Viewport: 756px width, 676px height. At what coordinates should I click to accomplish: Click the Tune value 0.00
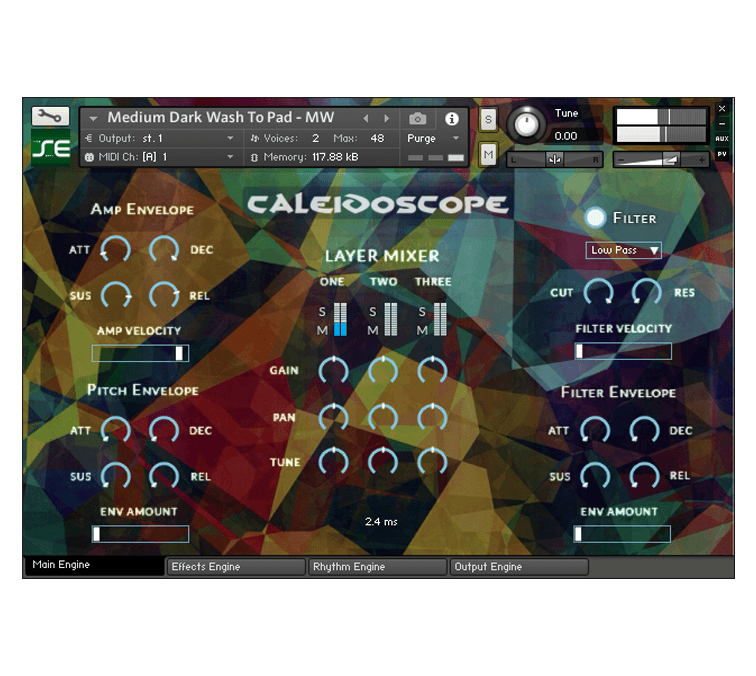tap(566, 136)
